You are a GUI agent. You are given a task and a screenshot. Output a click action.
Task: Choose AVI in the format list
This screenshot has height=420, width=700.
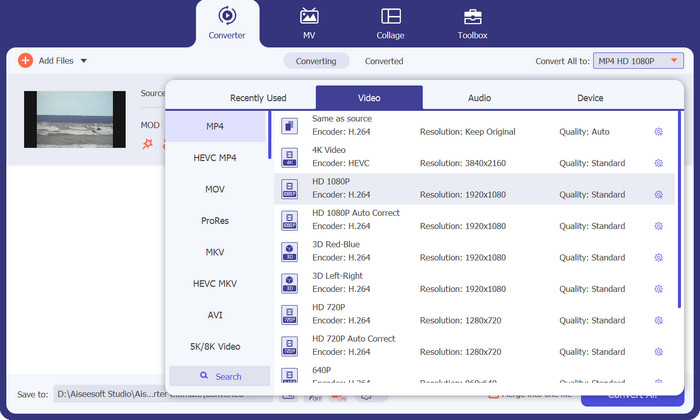click(x=215, y=315)
